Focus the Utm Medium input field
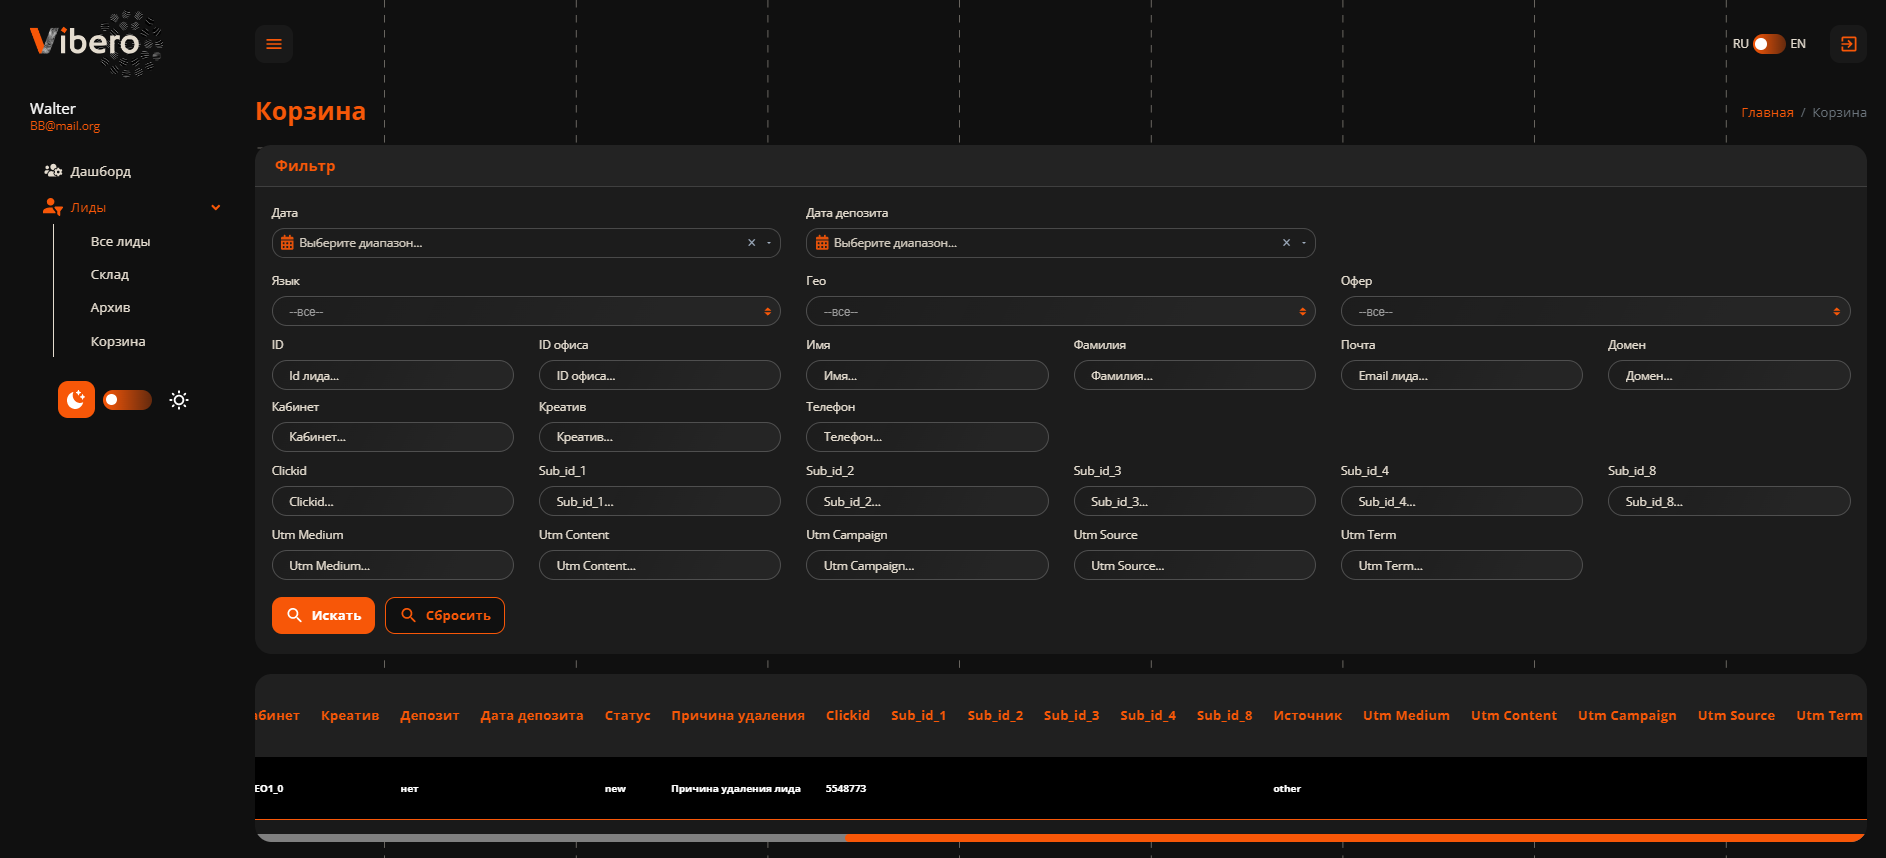This screenshot has height=858, width=1886. [x=392, y=565]
